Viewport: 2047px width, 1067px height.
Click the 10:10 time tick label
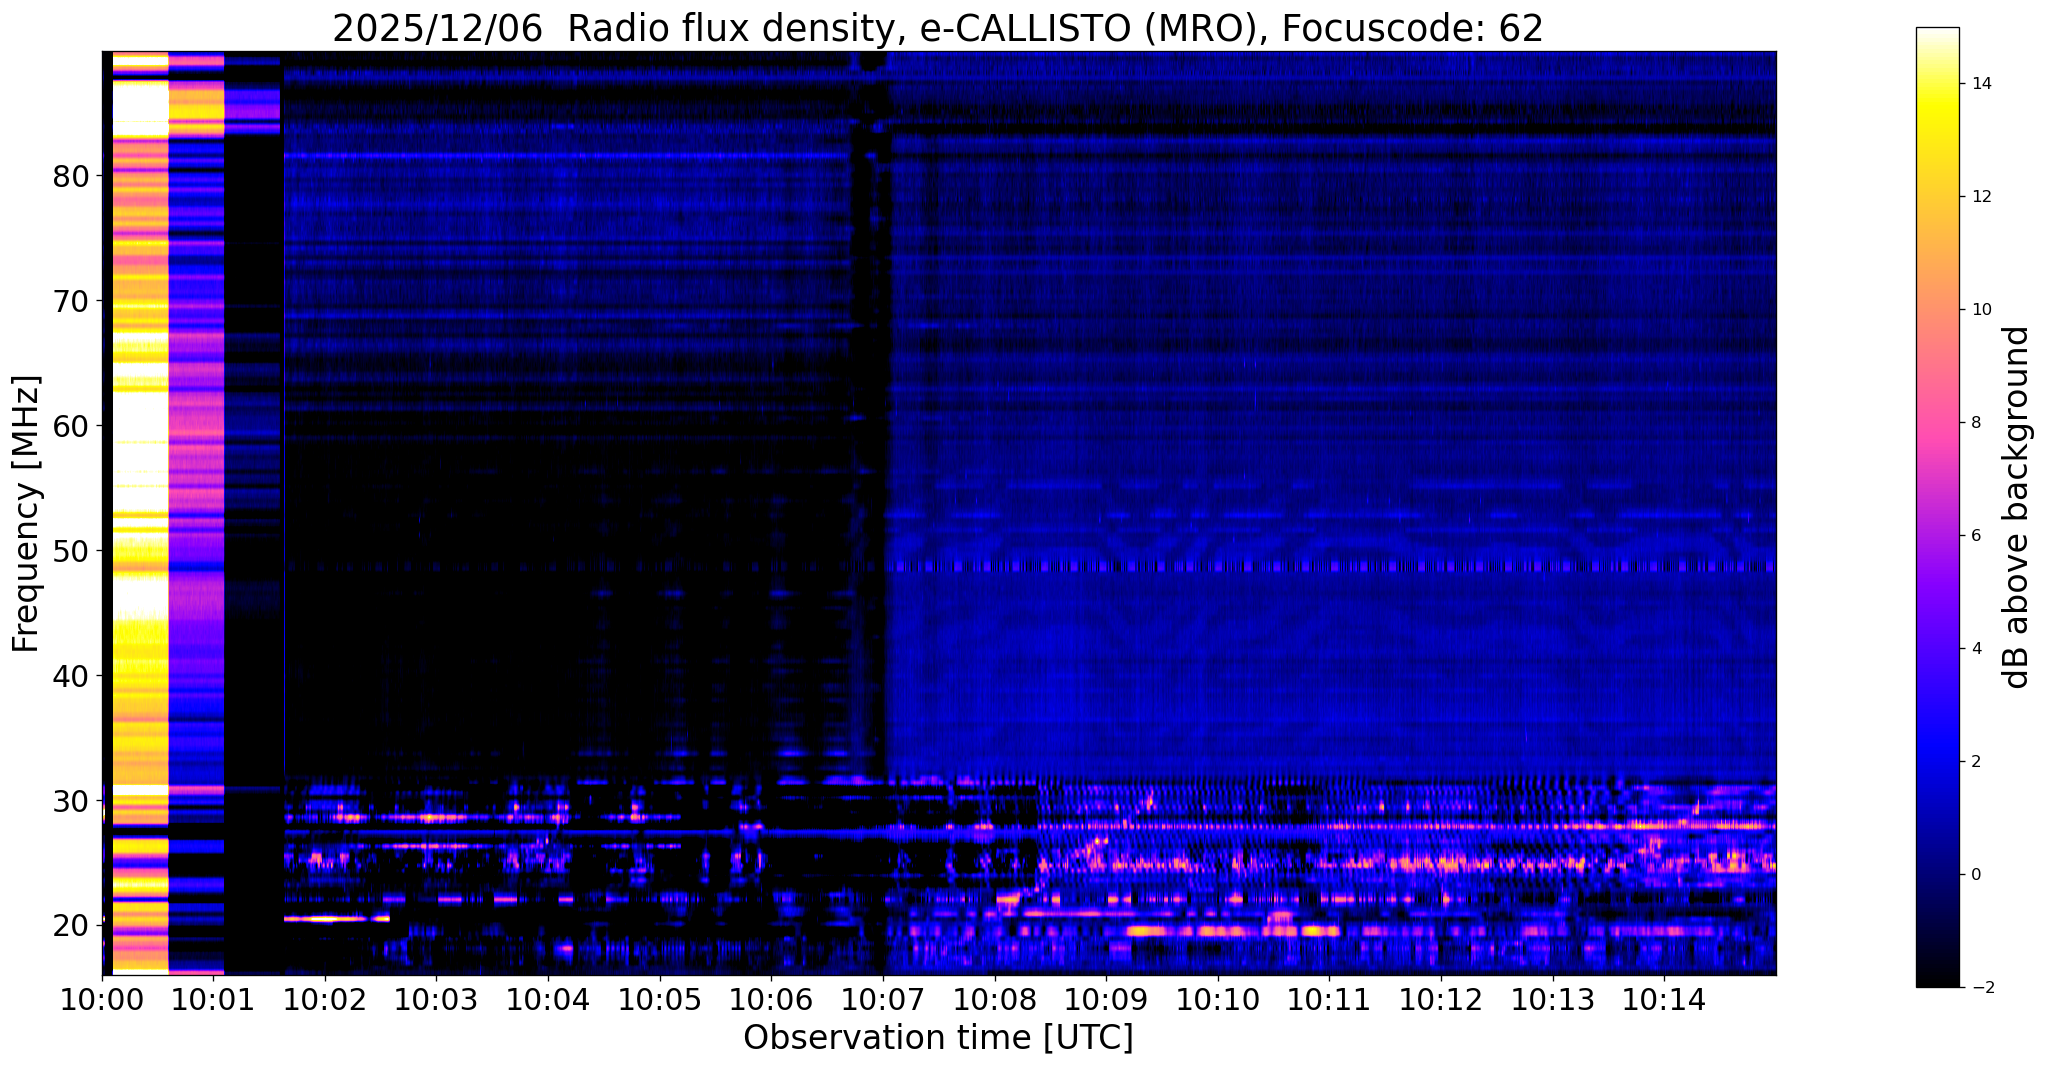tap(1217, 999)
